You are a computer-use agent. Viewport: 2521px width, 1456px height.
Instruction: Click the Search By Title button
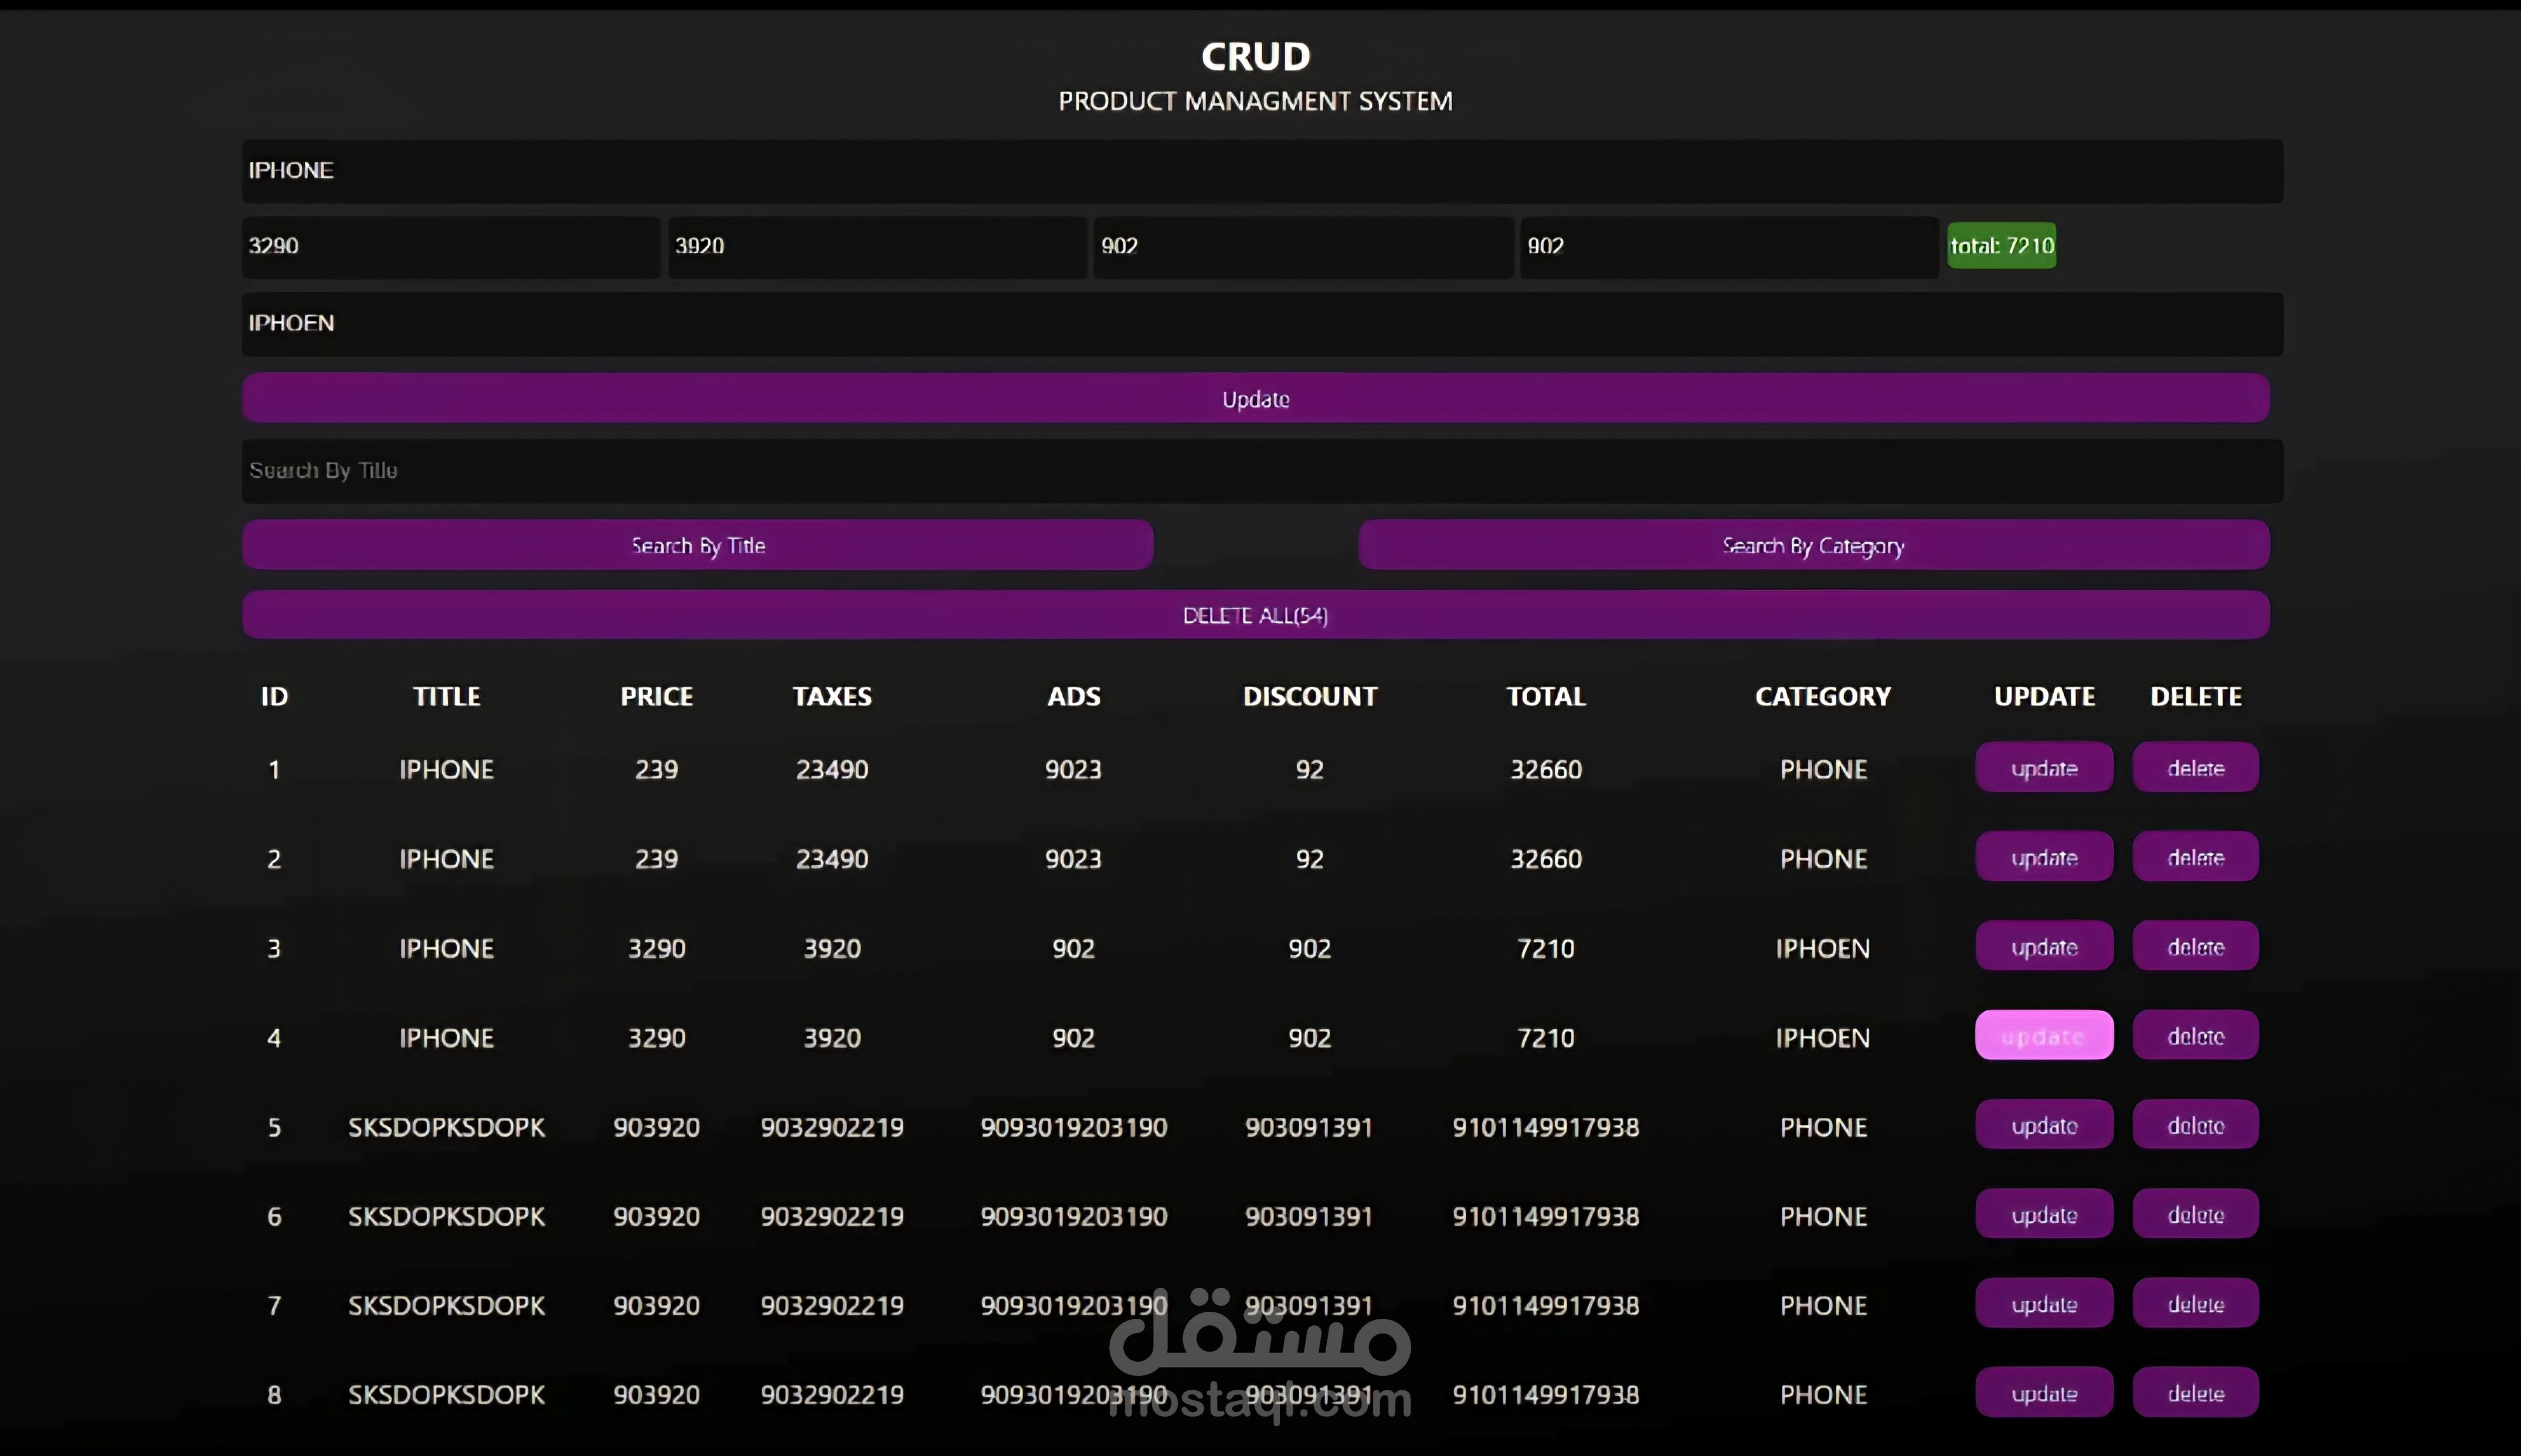tap(697, 545)
